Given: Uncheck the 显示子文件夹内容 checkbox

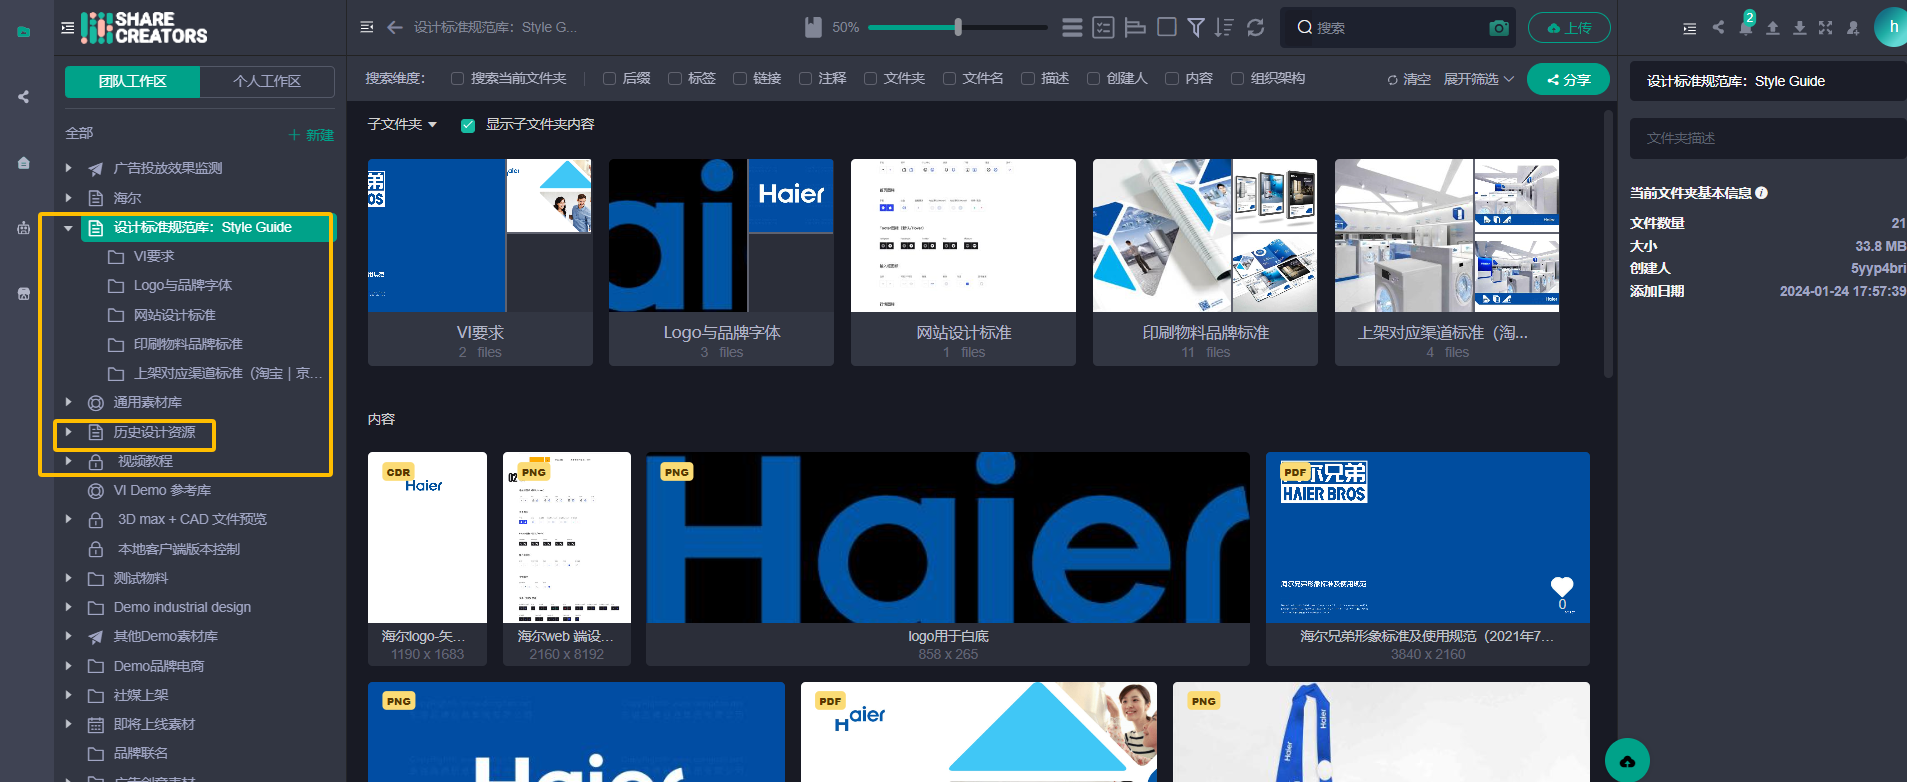Looking at the screenshot, I should [x=468, y=125].
